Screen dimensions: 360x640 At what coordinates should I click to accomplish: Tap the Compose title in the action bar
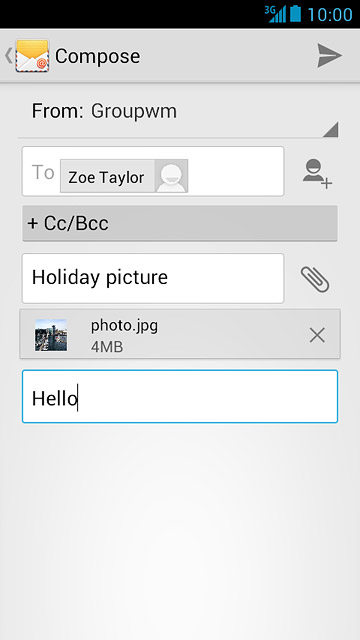pos(98,56)
